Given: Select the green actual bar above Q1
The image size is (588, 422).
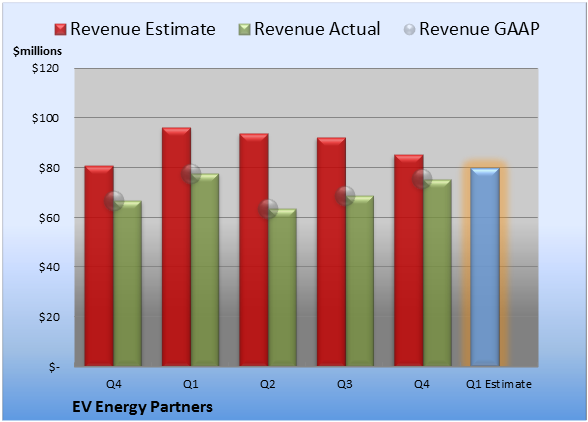Looking at the screenshot, I should (205, 270).
